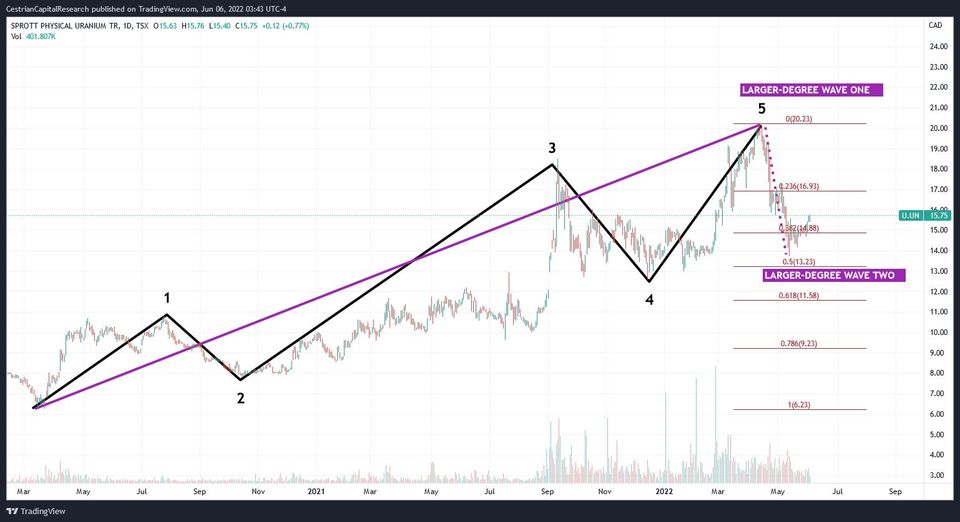960x522 pixels.
Task: Click the 20.00 price axis label
Action: [939, 128]
